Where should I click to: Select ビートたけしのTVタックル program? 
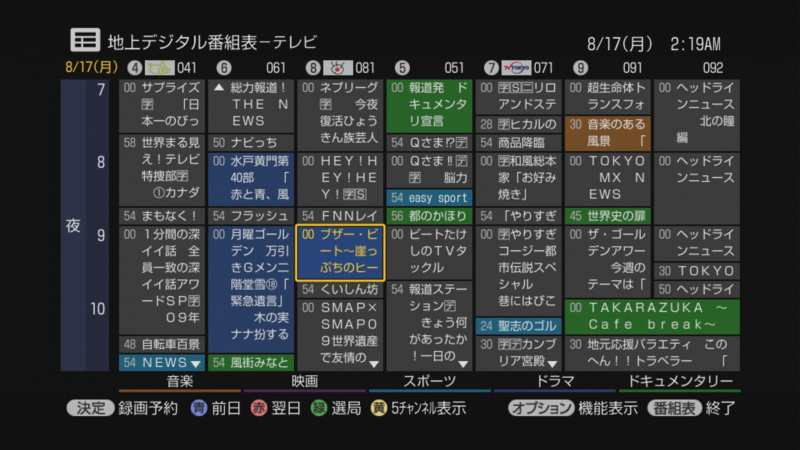click(429, 253)
